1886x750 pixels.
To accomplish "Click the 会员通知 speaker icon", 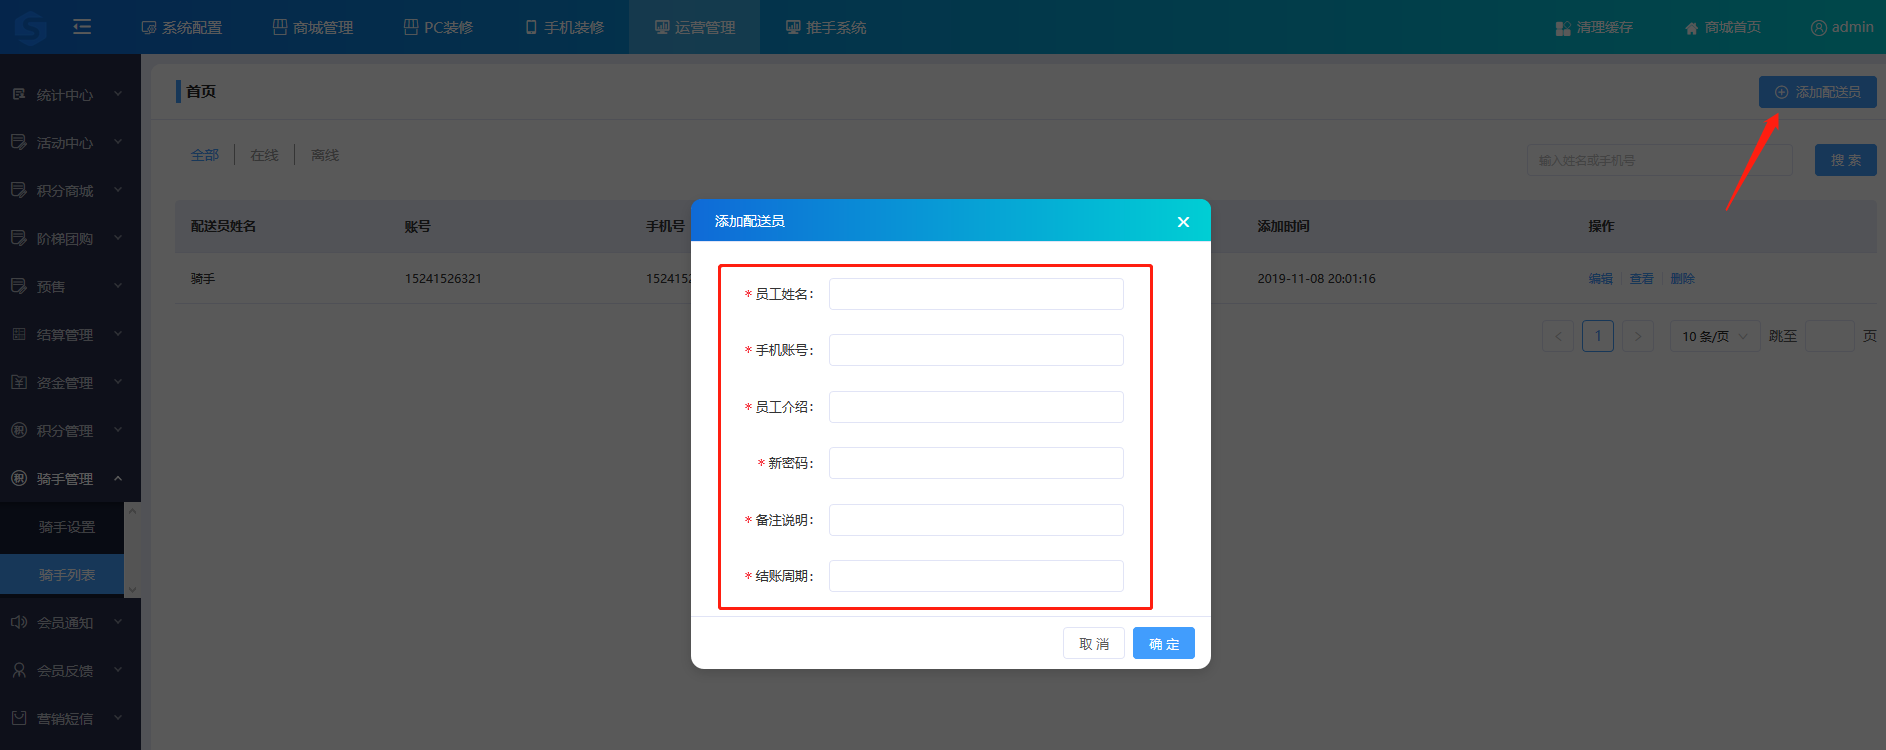I will (x=19, y=622).
